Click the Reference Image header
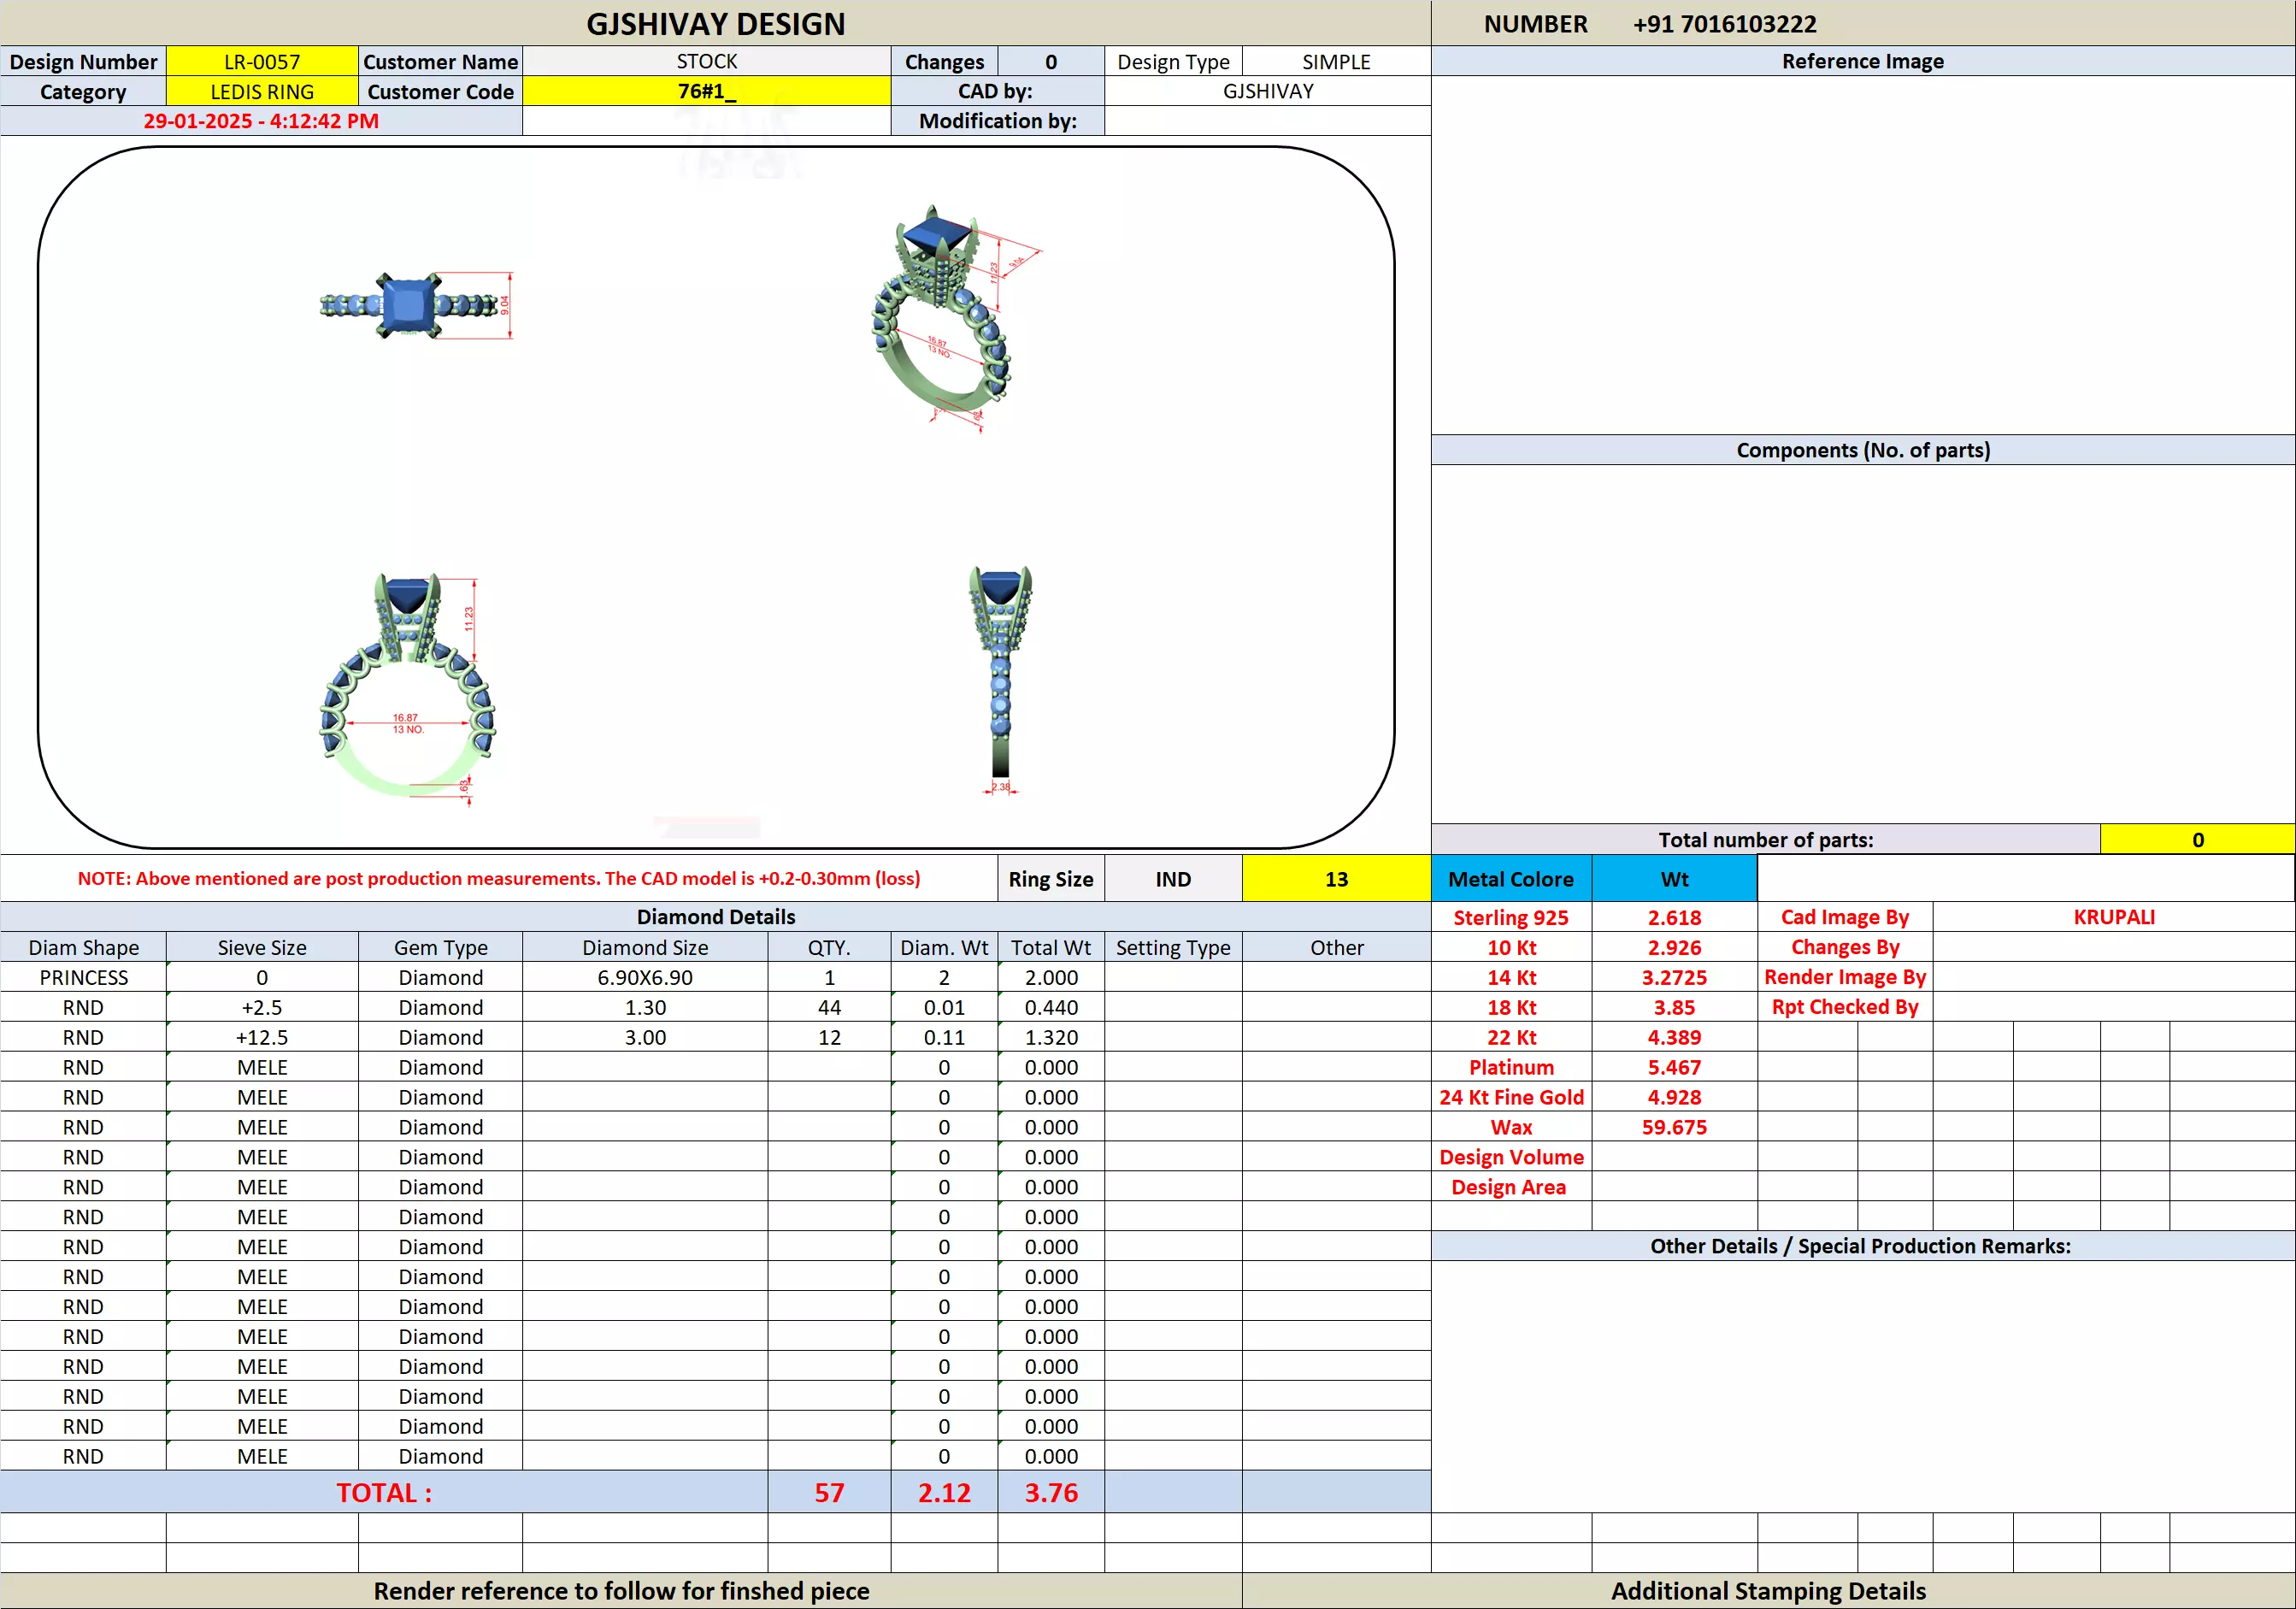The height and width of the screenshot is (1609, 2296). tap(1862, 62)
